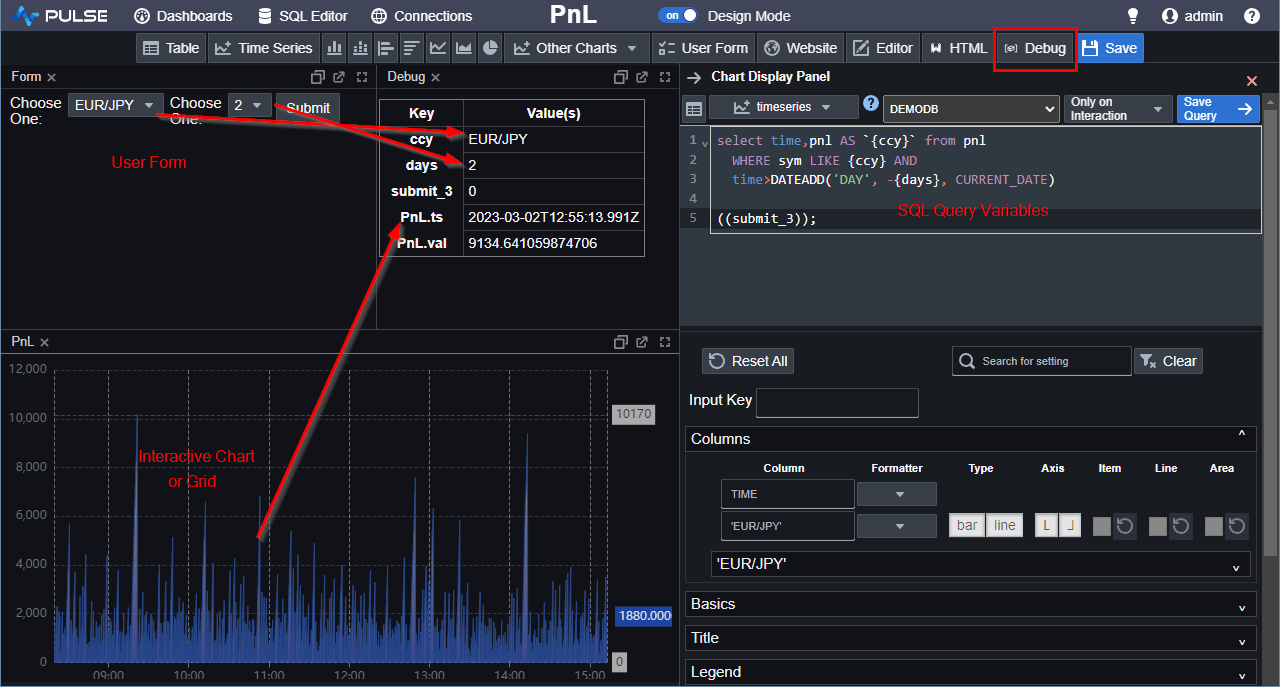
Task: Duplicate the Form panel
Action: pos(318,77)
